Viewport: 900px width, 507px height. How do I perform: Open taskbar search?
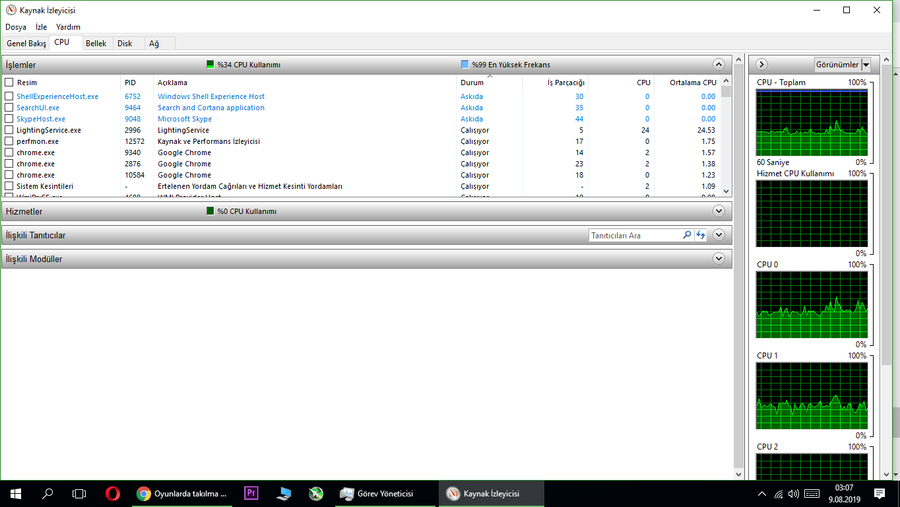[48, 493]
